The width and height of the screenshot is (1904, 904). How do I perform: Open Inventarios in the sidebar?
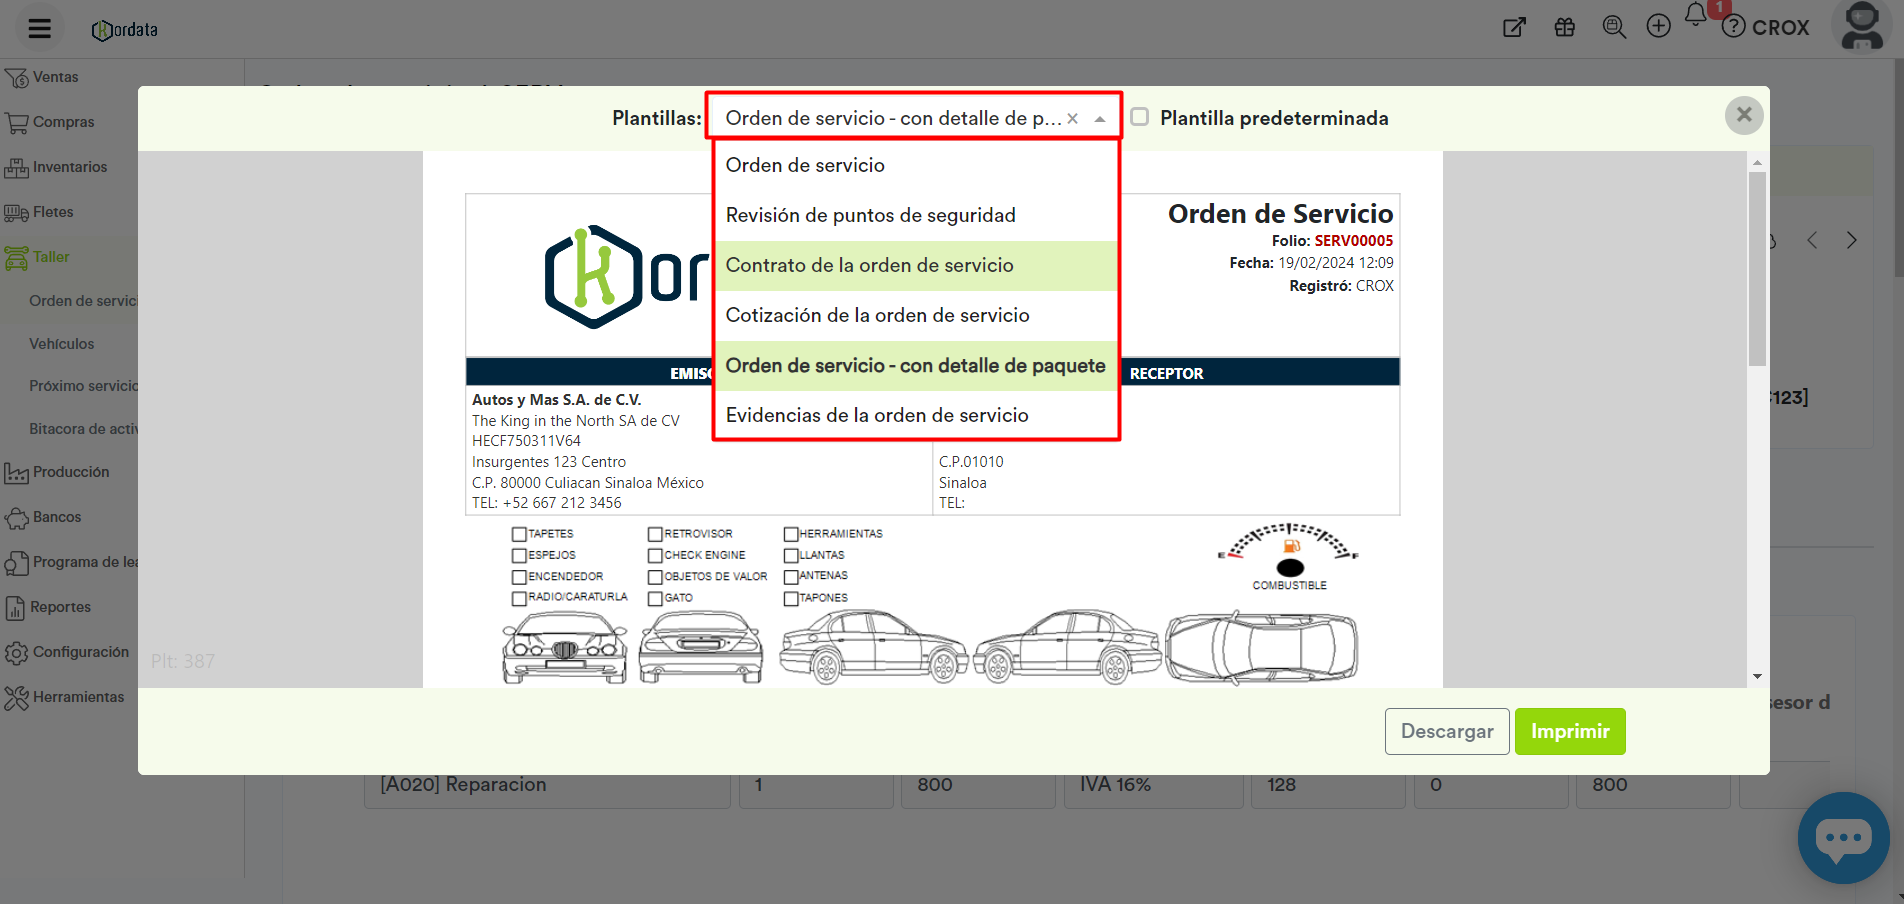tap(69, 167)
